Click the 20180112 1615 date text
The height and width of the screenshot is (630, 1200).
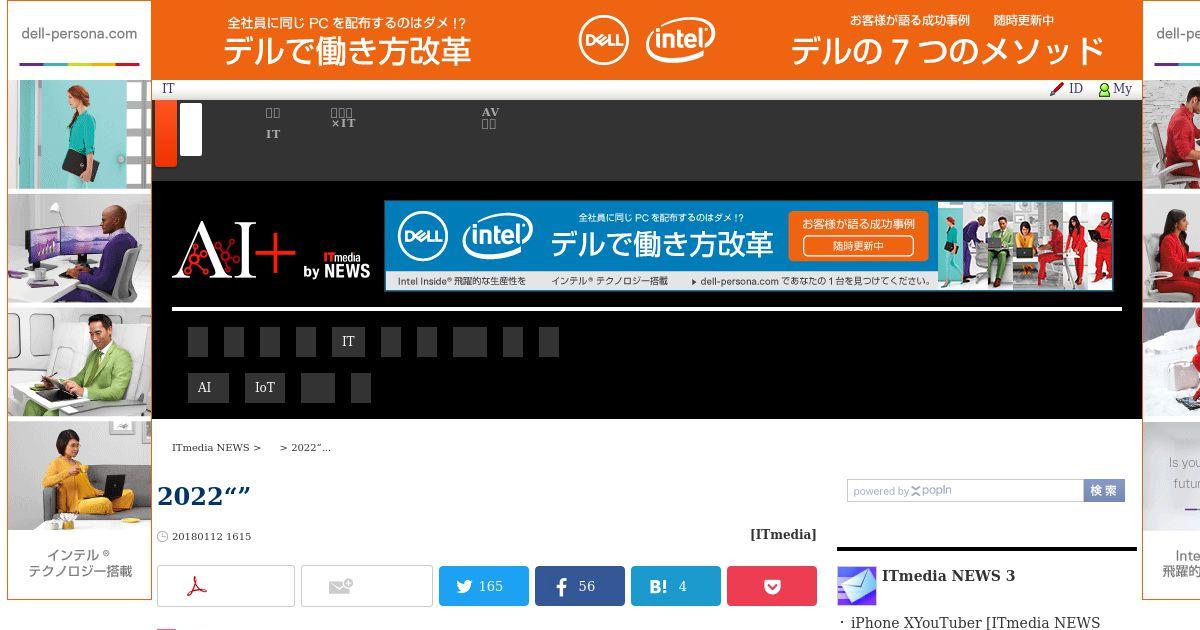tap(211, 537)
